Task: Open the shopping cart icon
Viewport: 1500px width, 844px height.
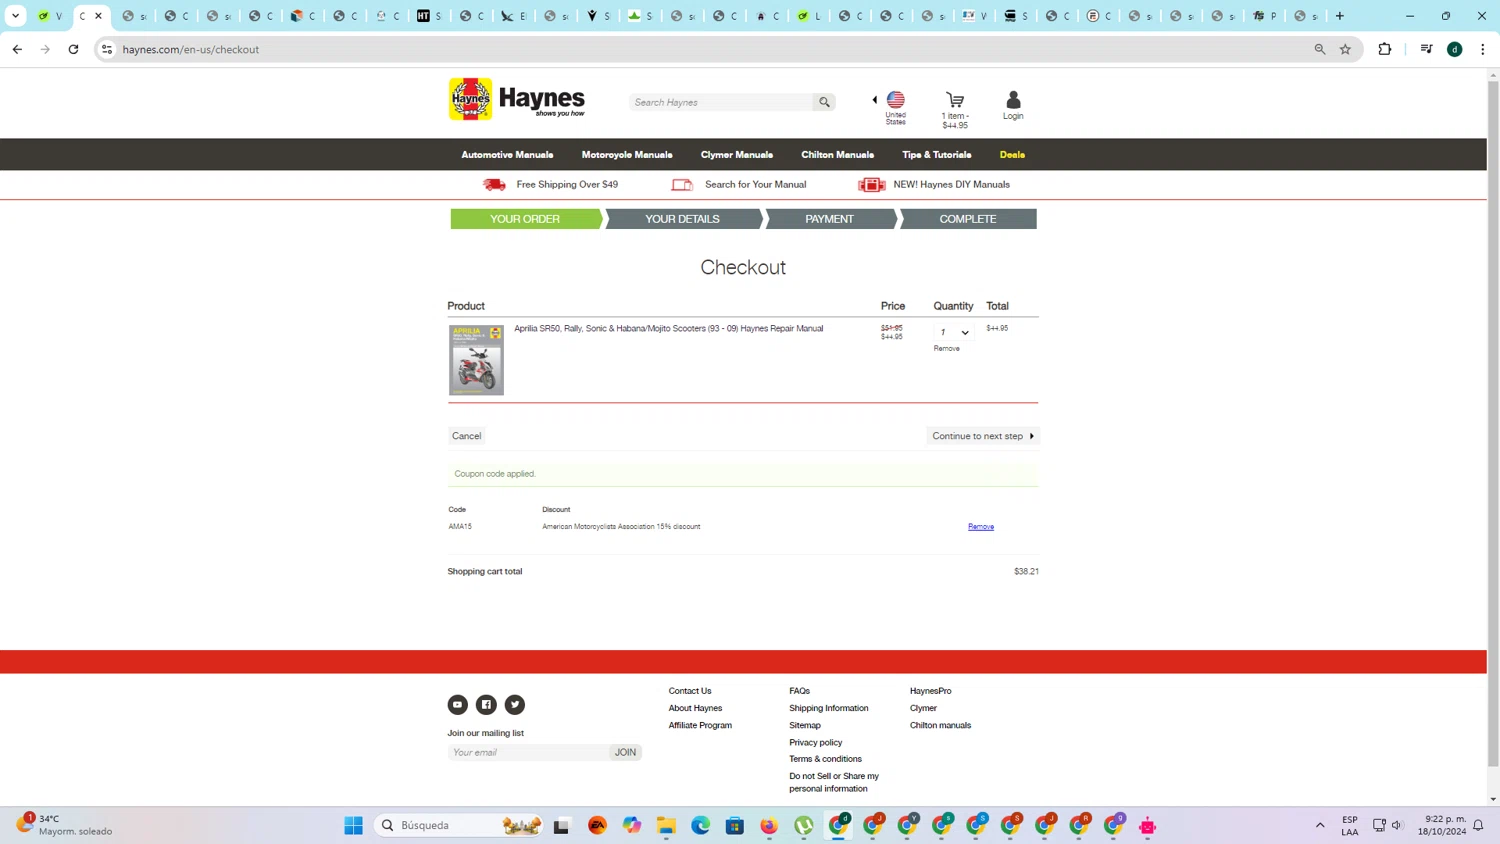Action: (955, 100)
